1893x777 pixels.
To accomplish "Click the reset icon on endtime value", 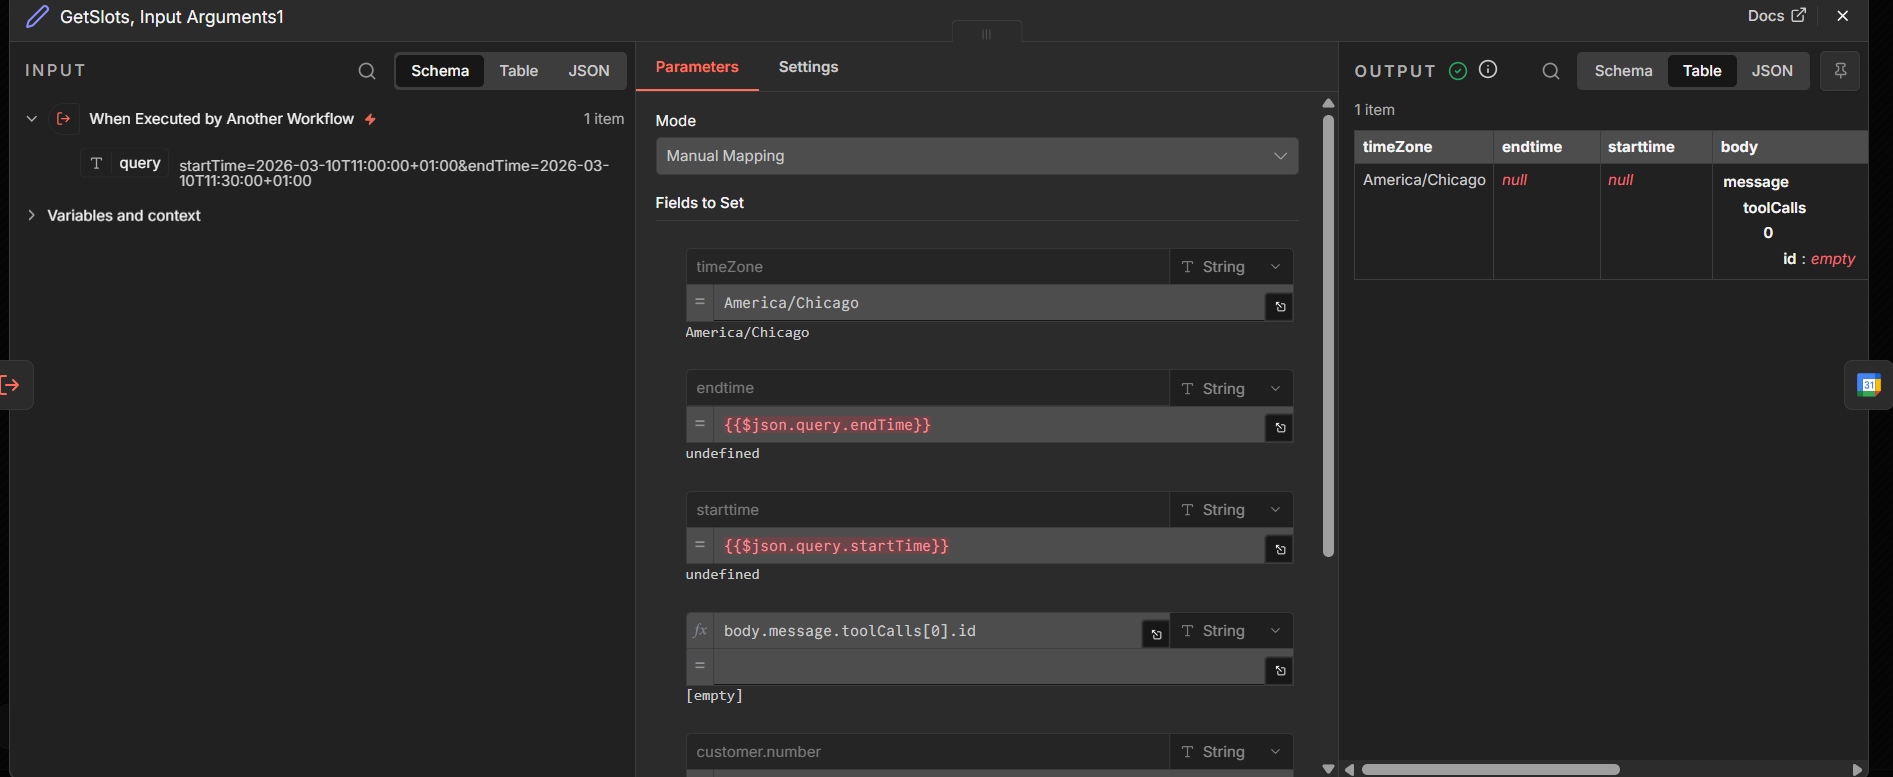I will [x=1279, y=428].
